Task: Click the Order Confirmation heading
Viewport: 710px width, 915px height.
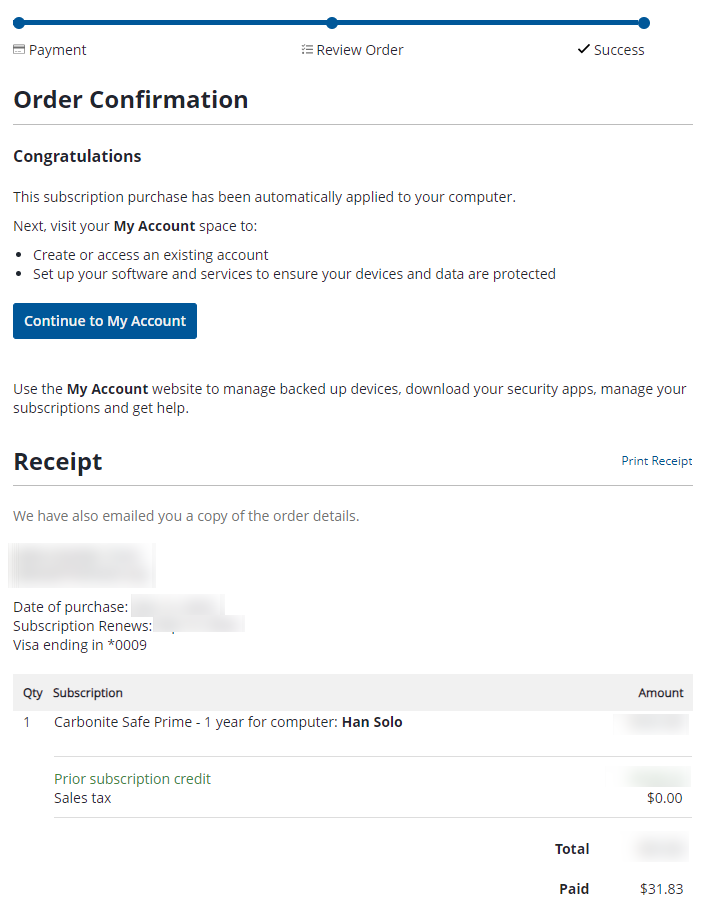Action: [130, 100]
